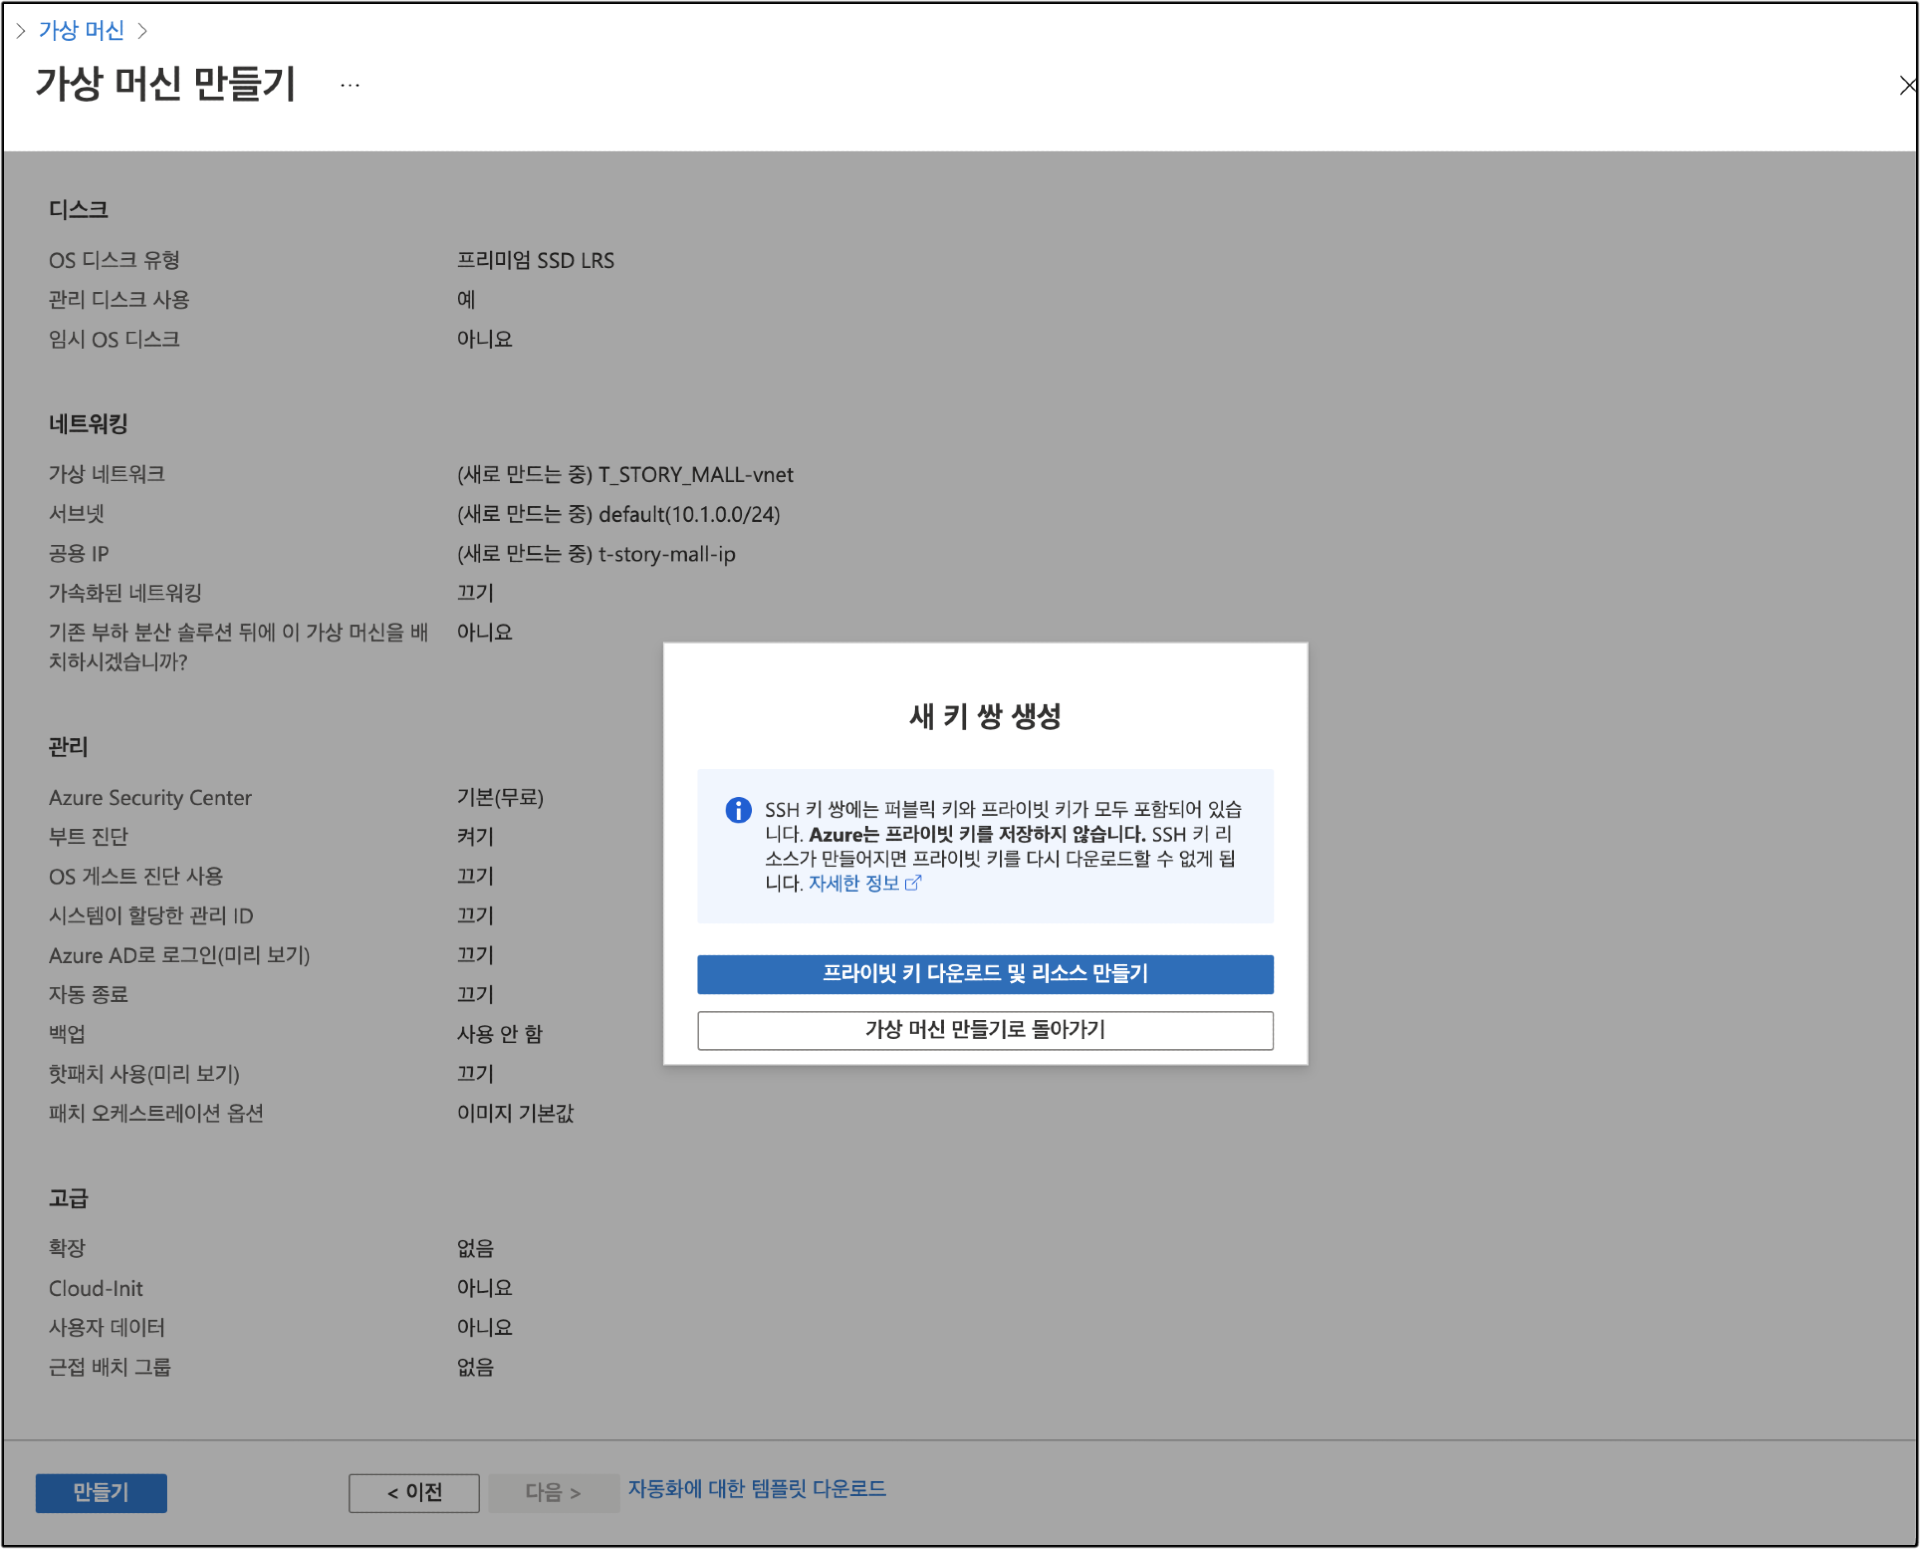This screenshot has width=1920, height=1549.
Task: Click chevron after 가상 머신 breadcrumb
Action: coord(142,31)
